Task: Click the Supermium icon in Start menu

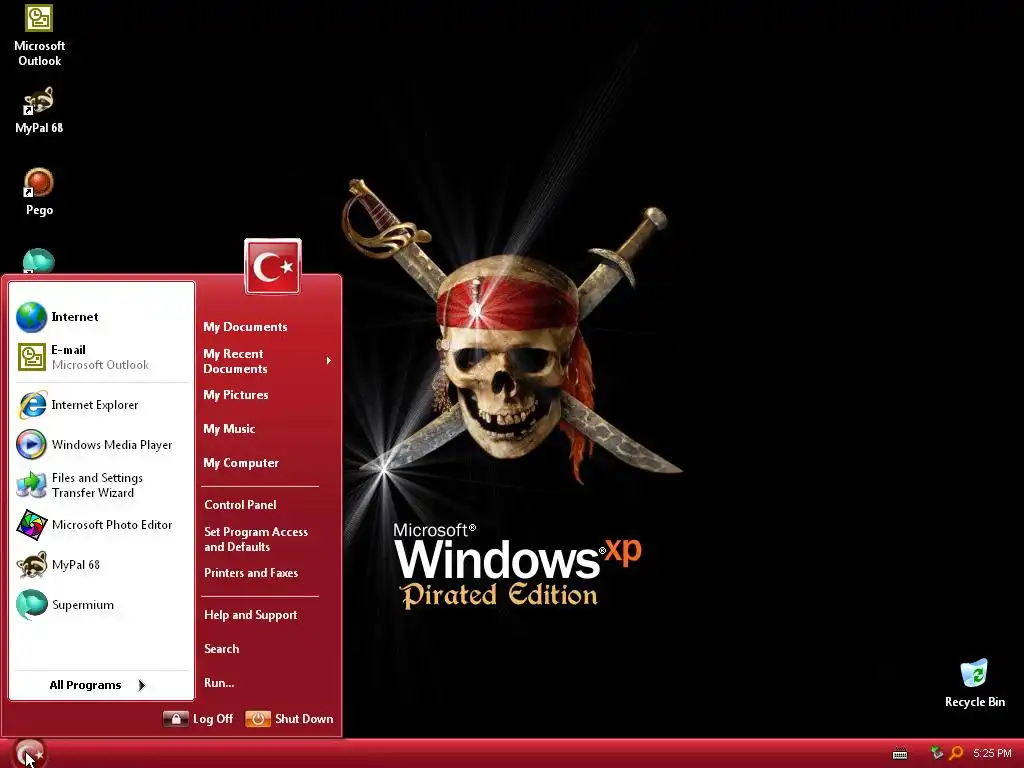Action: pos(31,605)
